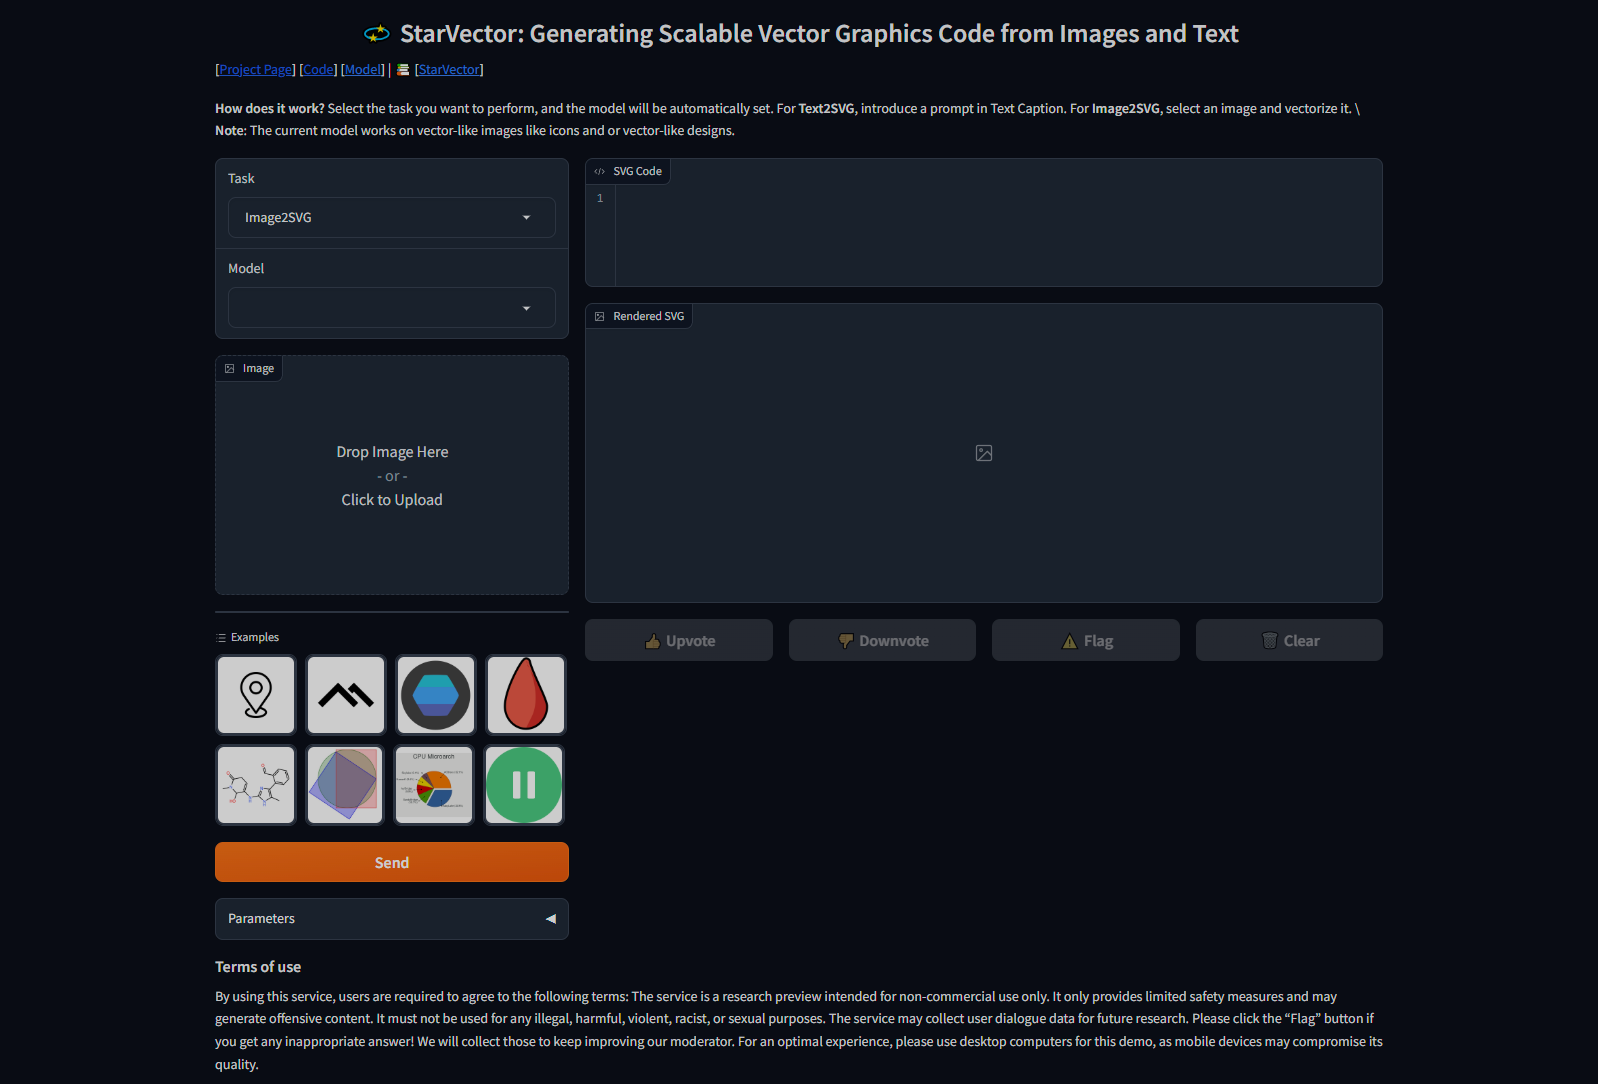
Task: Pick the red blood drop example
Action: coord(526,695)
